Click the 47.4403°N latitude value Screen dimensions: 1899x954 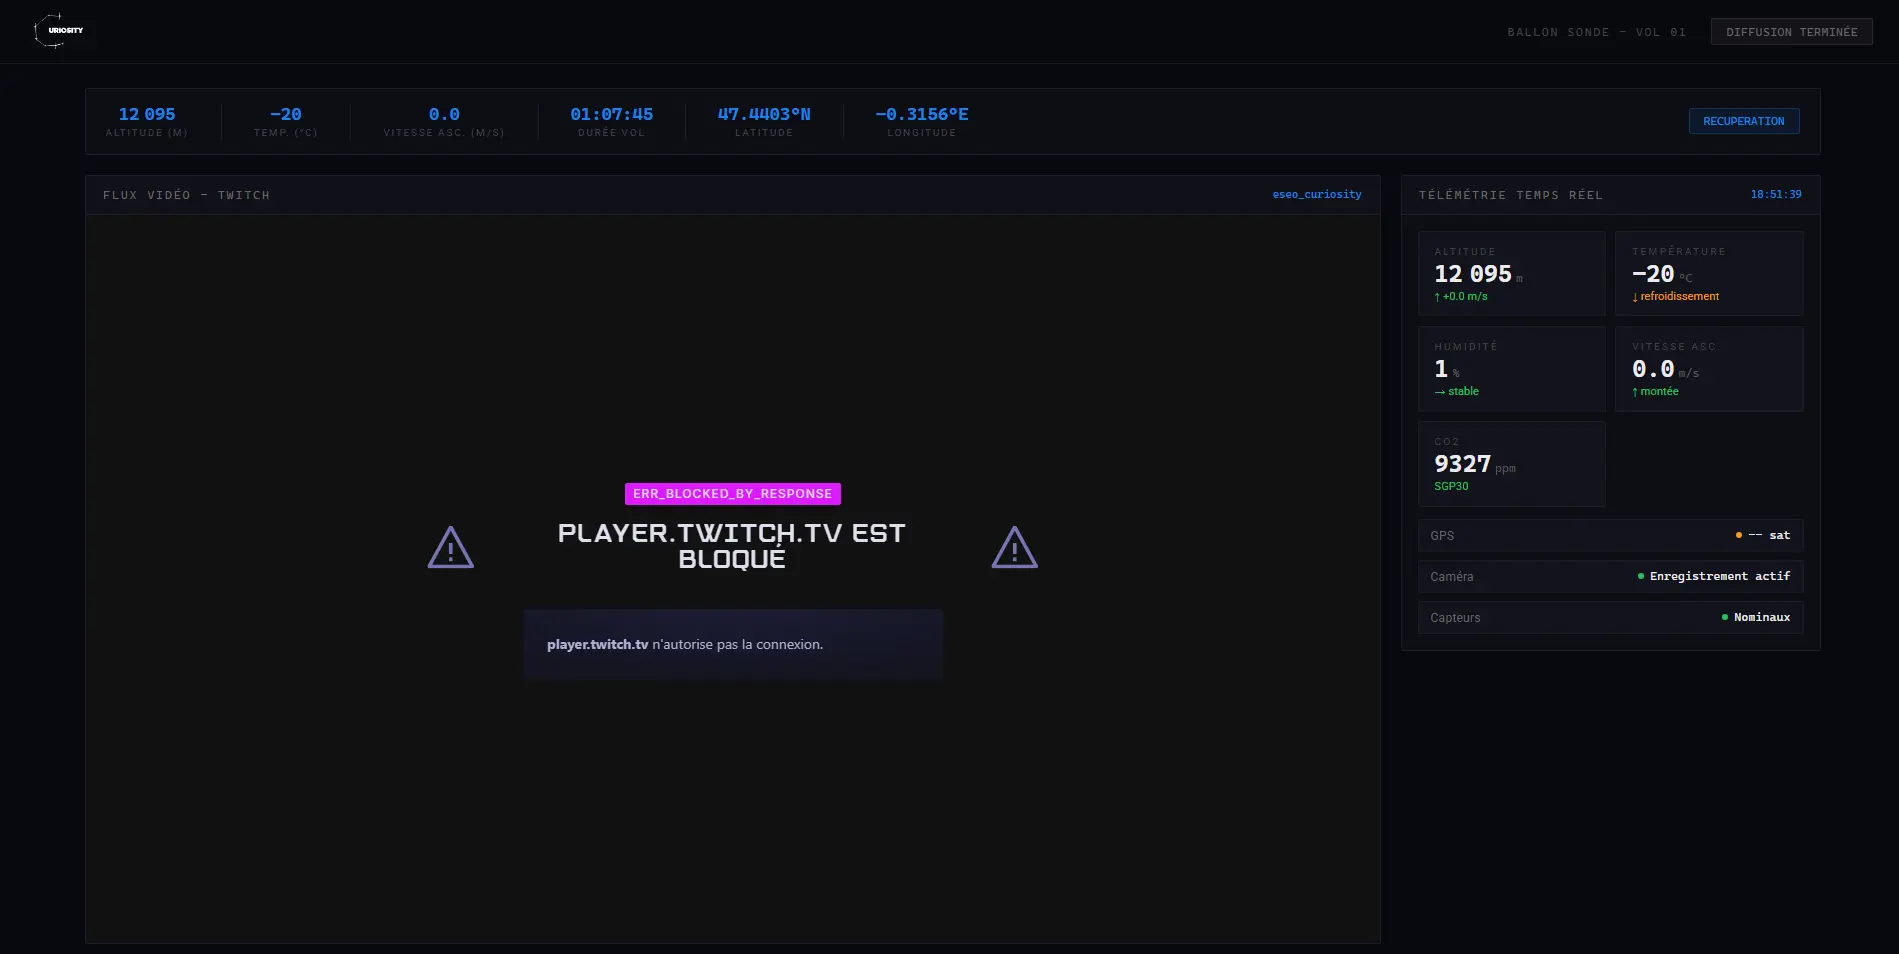[764, 114]
